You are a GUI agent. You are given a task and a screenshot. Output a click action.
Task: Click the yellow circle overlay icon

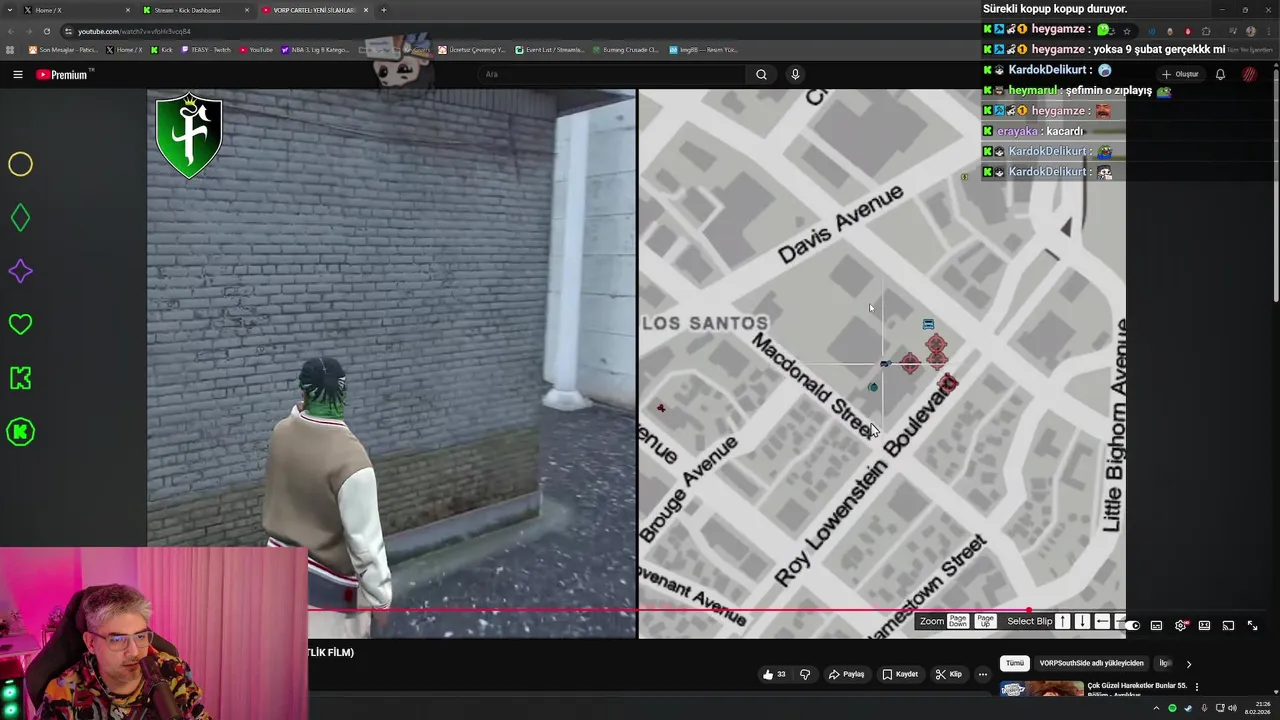(x=20, y=164)
